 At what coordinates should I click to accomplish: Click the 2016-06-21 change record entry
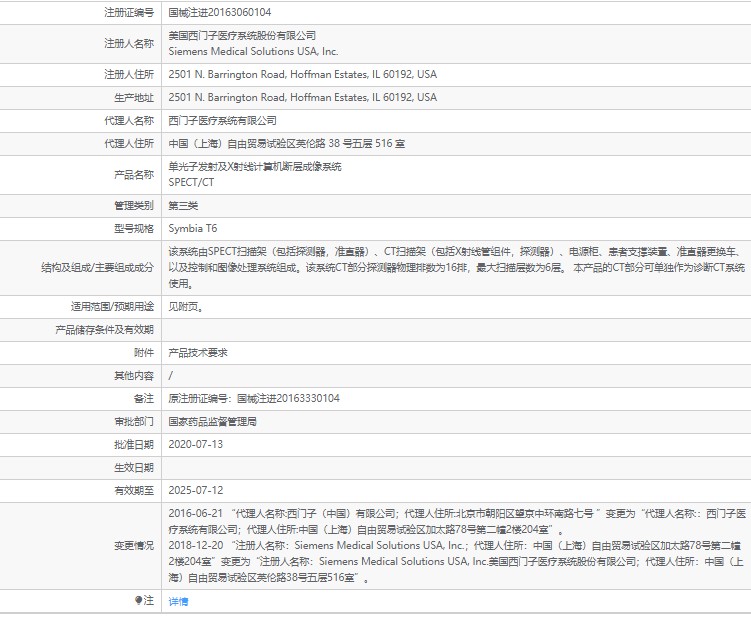457,522
